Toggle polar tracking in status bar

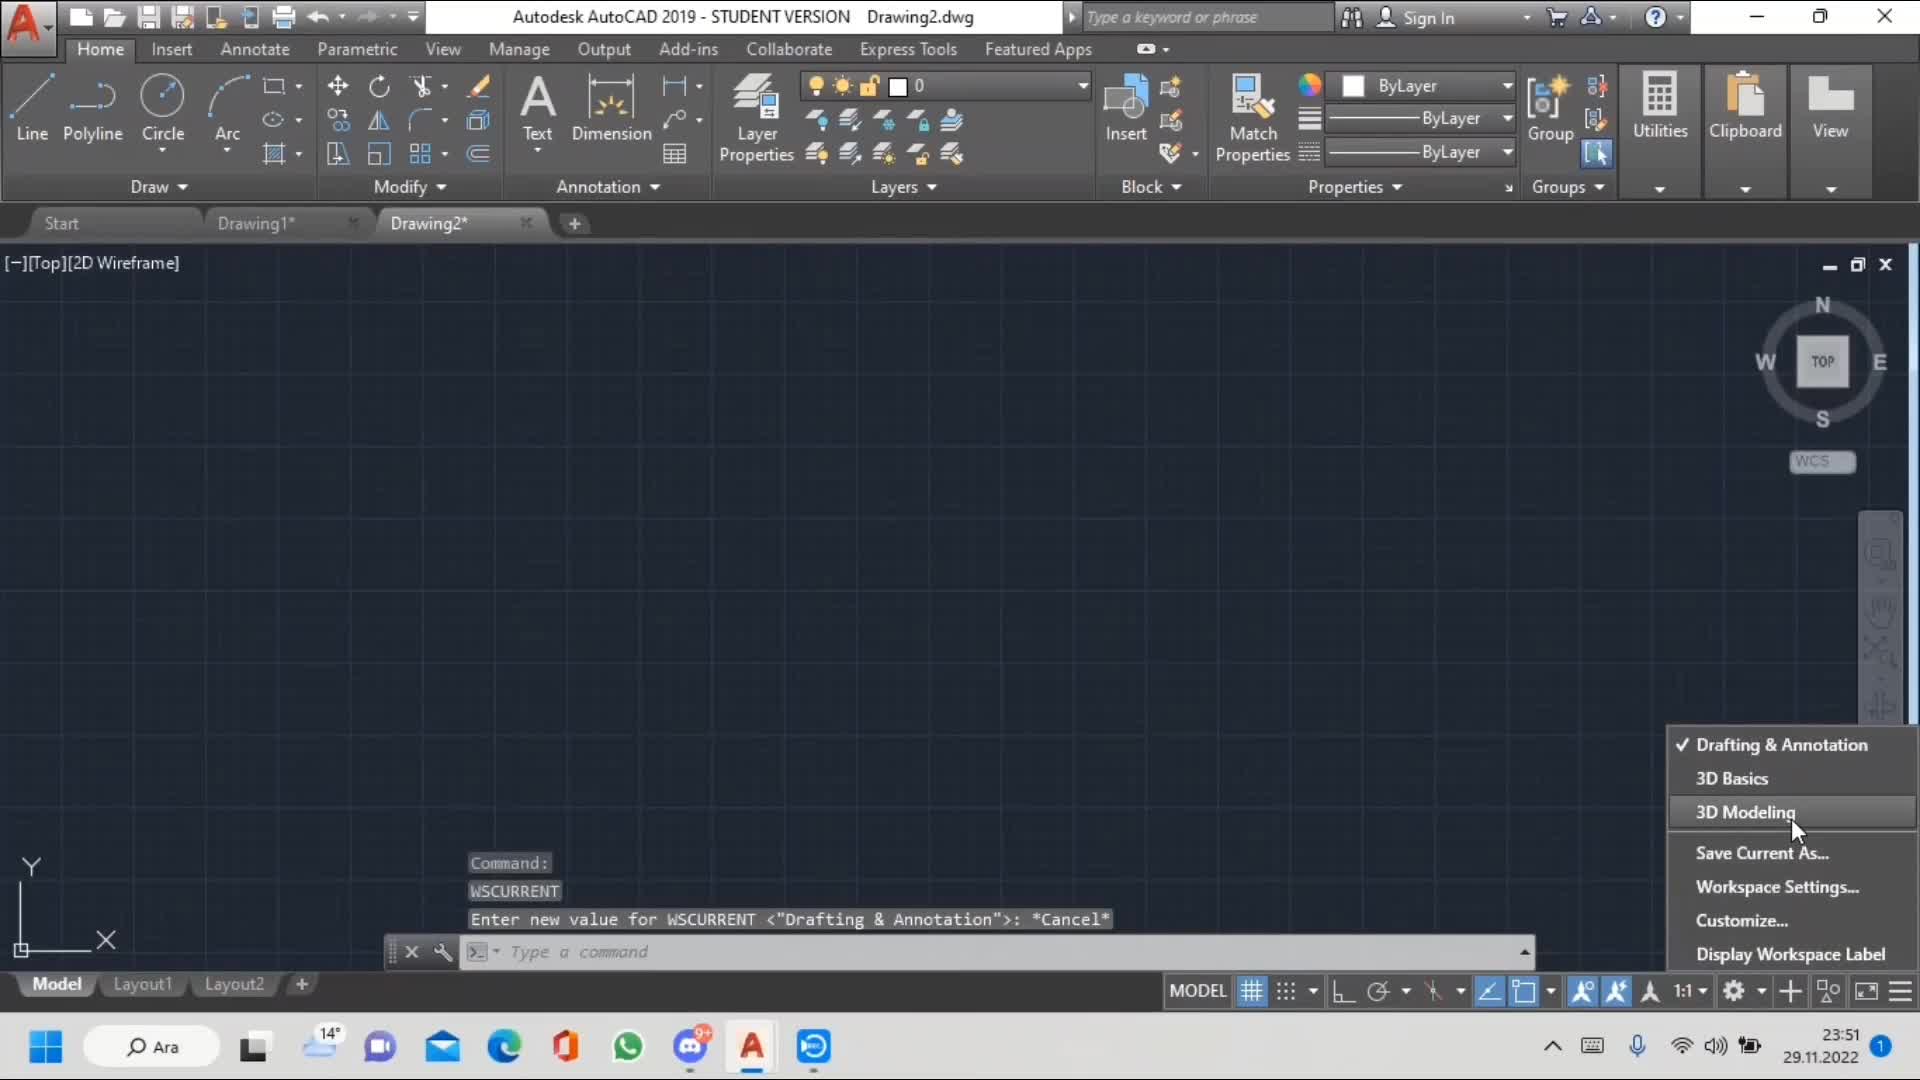[1378, 991]
